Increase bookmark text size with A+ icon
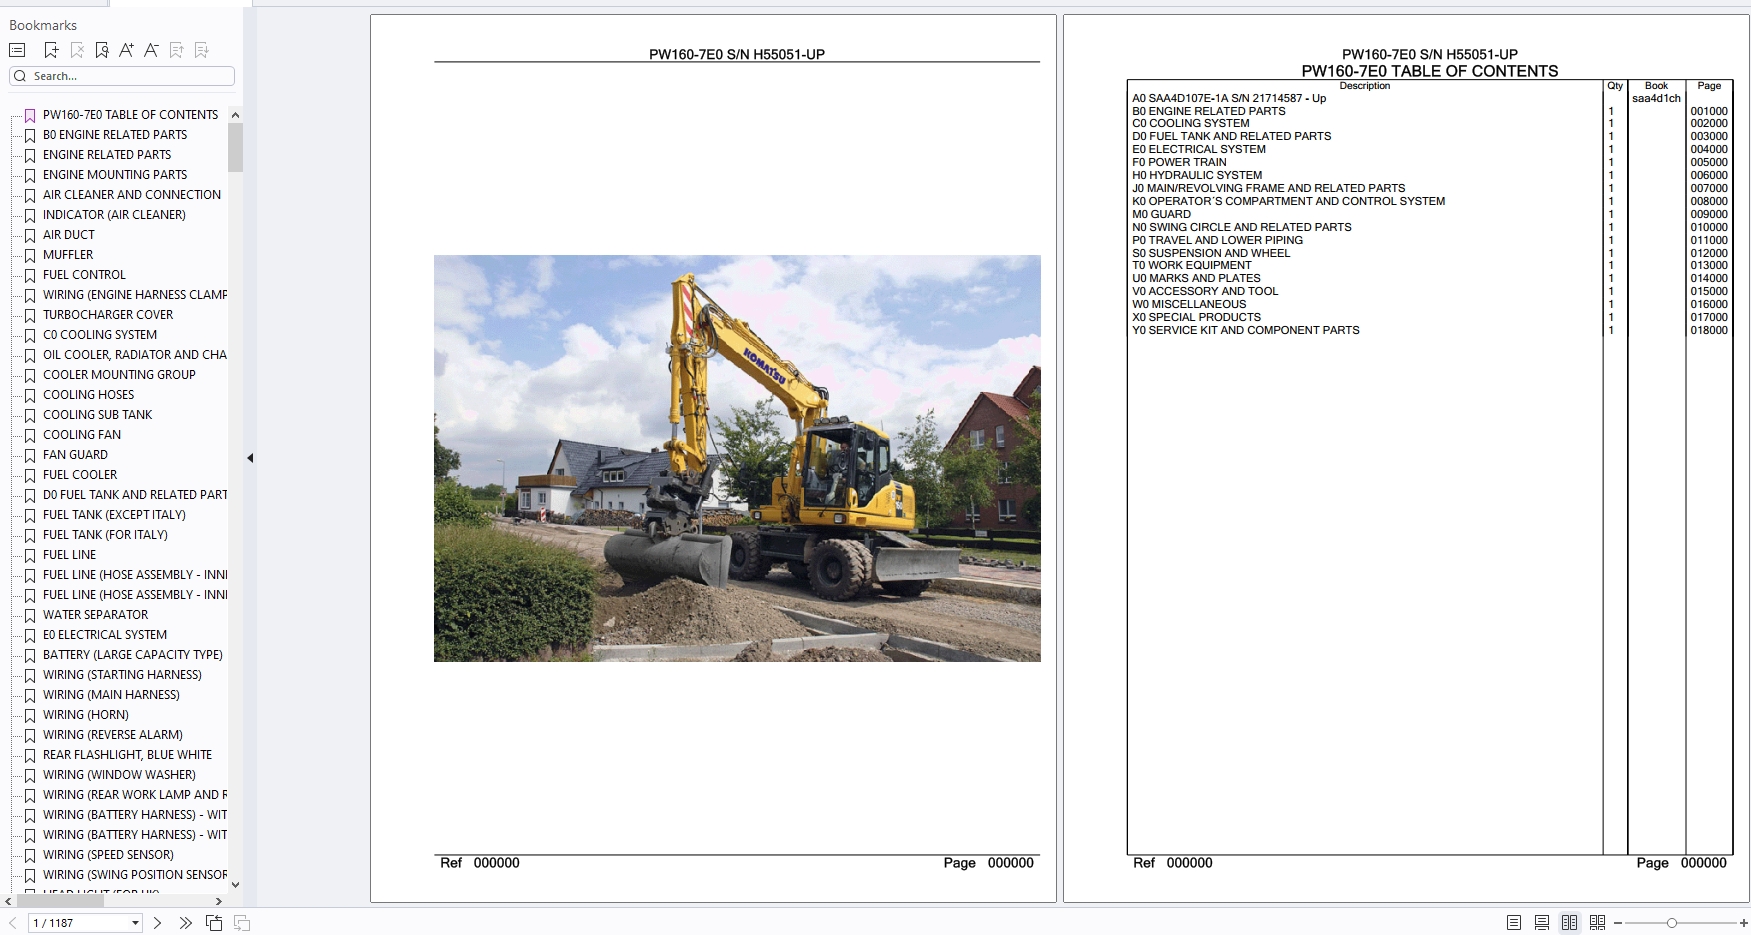This screenshot has height=935, width=1751. [x=127, y=49]
